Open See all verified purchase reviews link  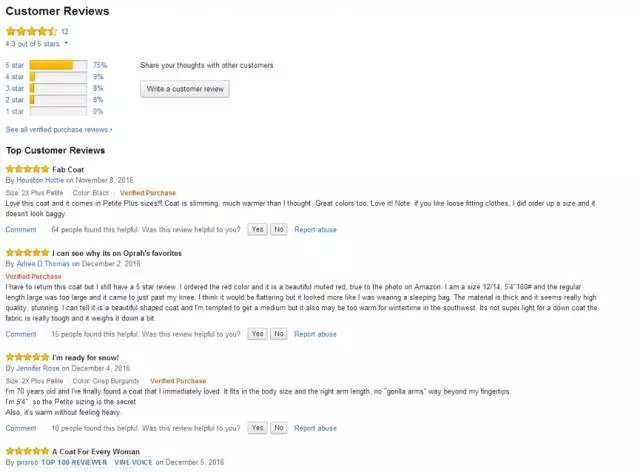(58, 129)
